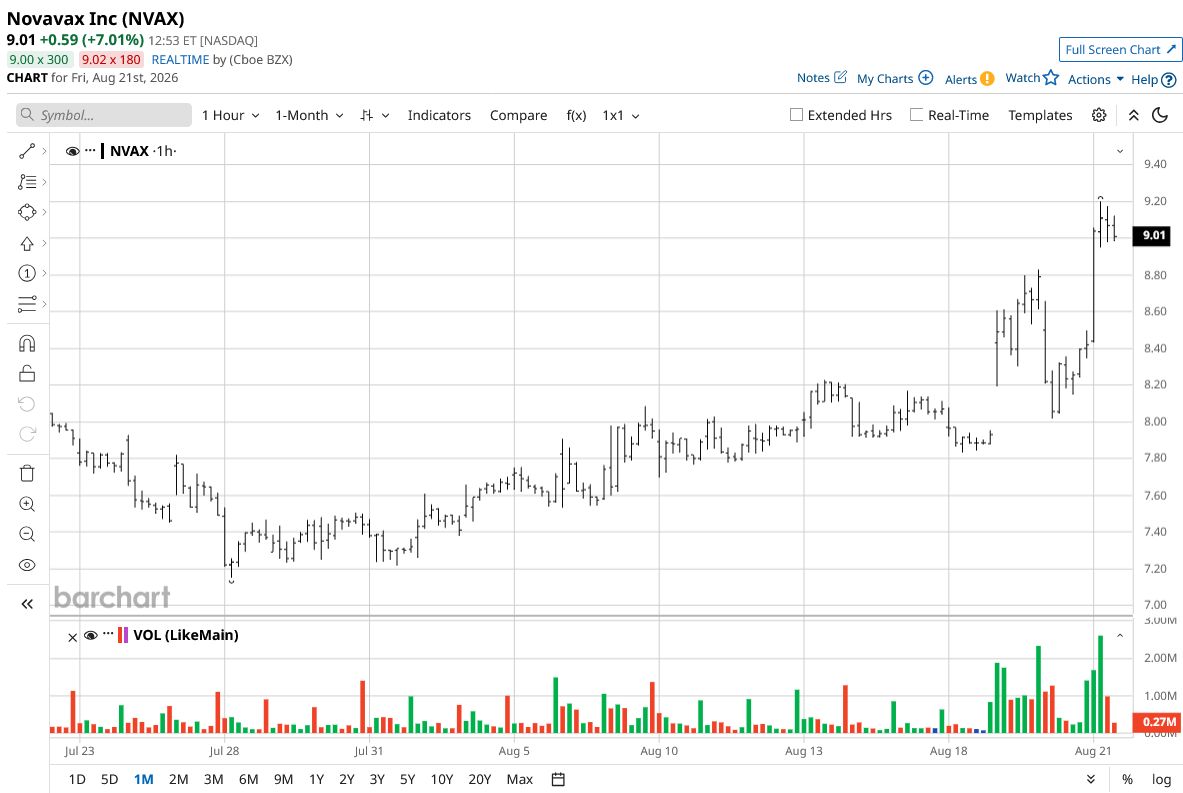
Task: Switch to dark mode moon icon
Action: (1160, 115)
